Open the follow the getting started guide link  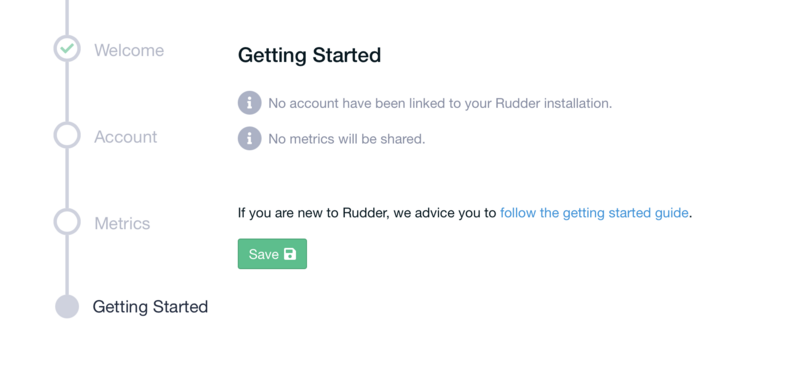(x=594, y=213)
